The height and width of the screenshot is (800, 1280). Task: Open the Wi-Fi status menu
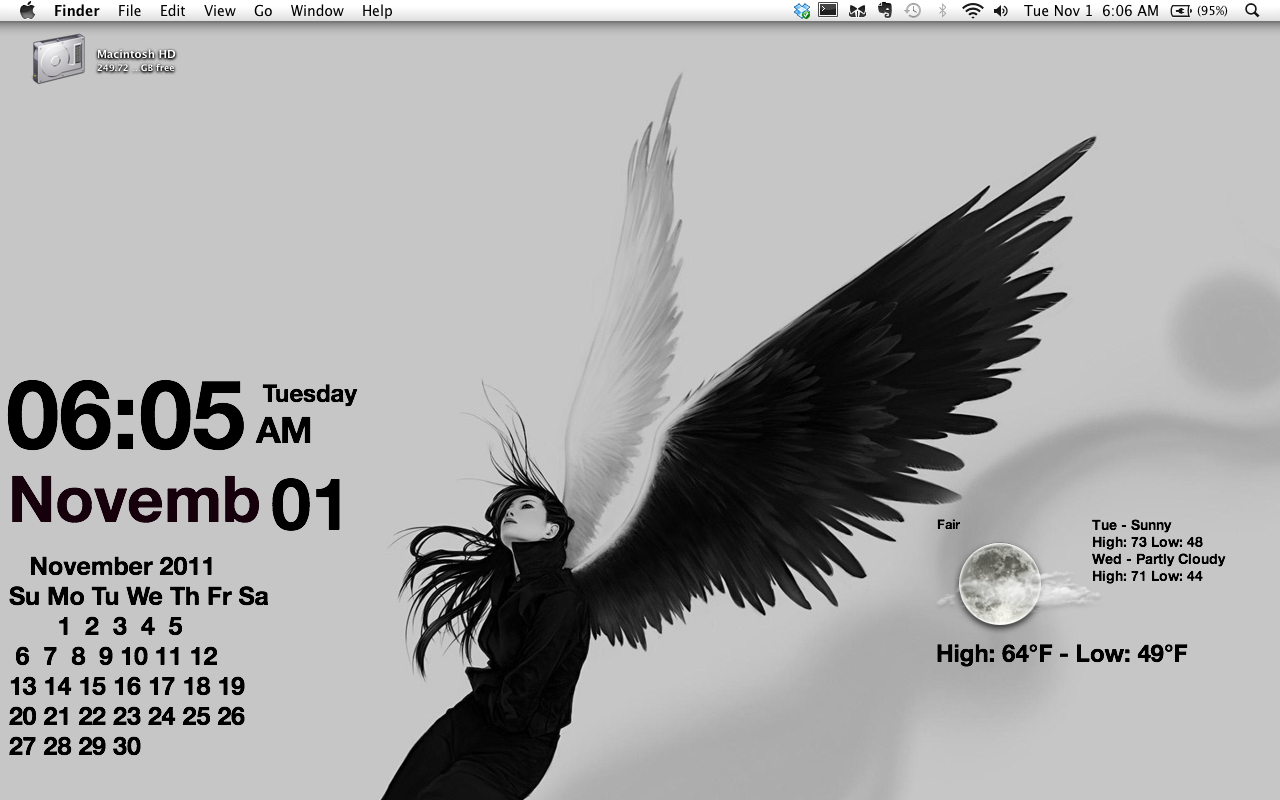(x=972, y=11)
